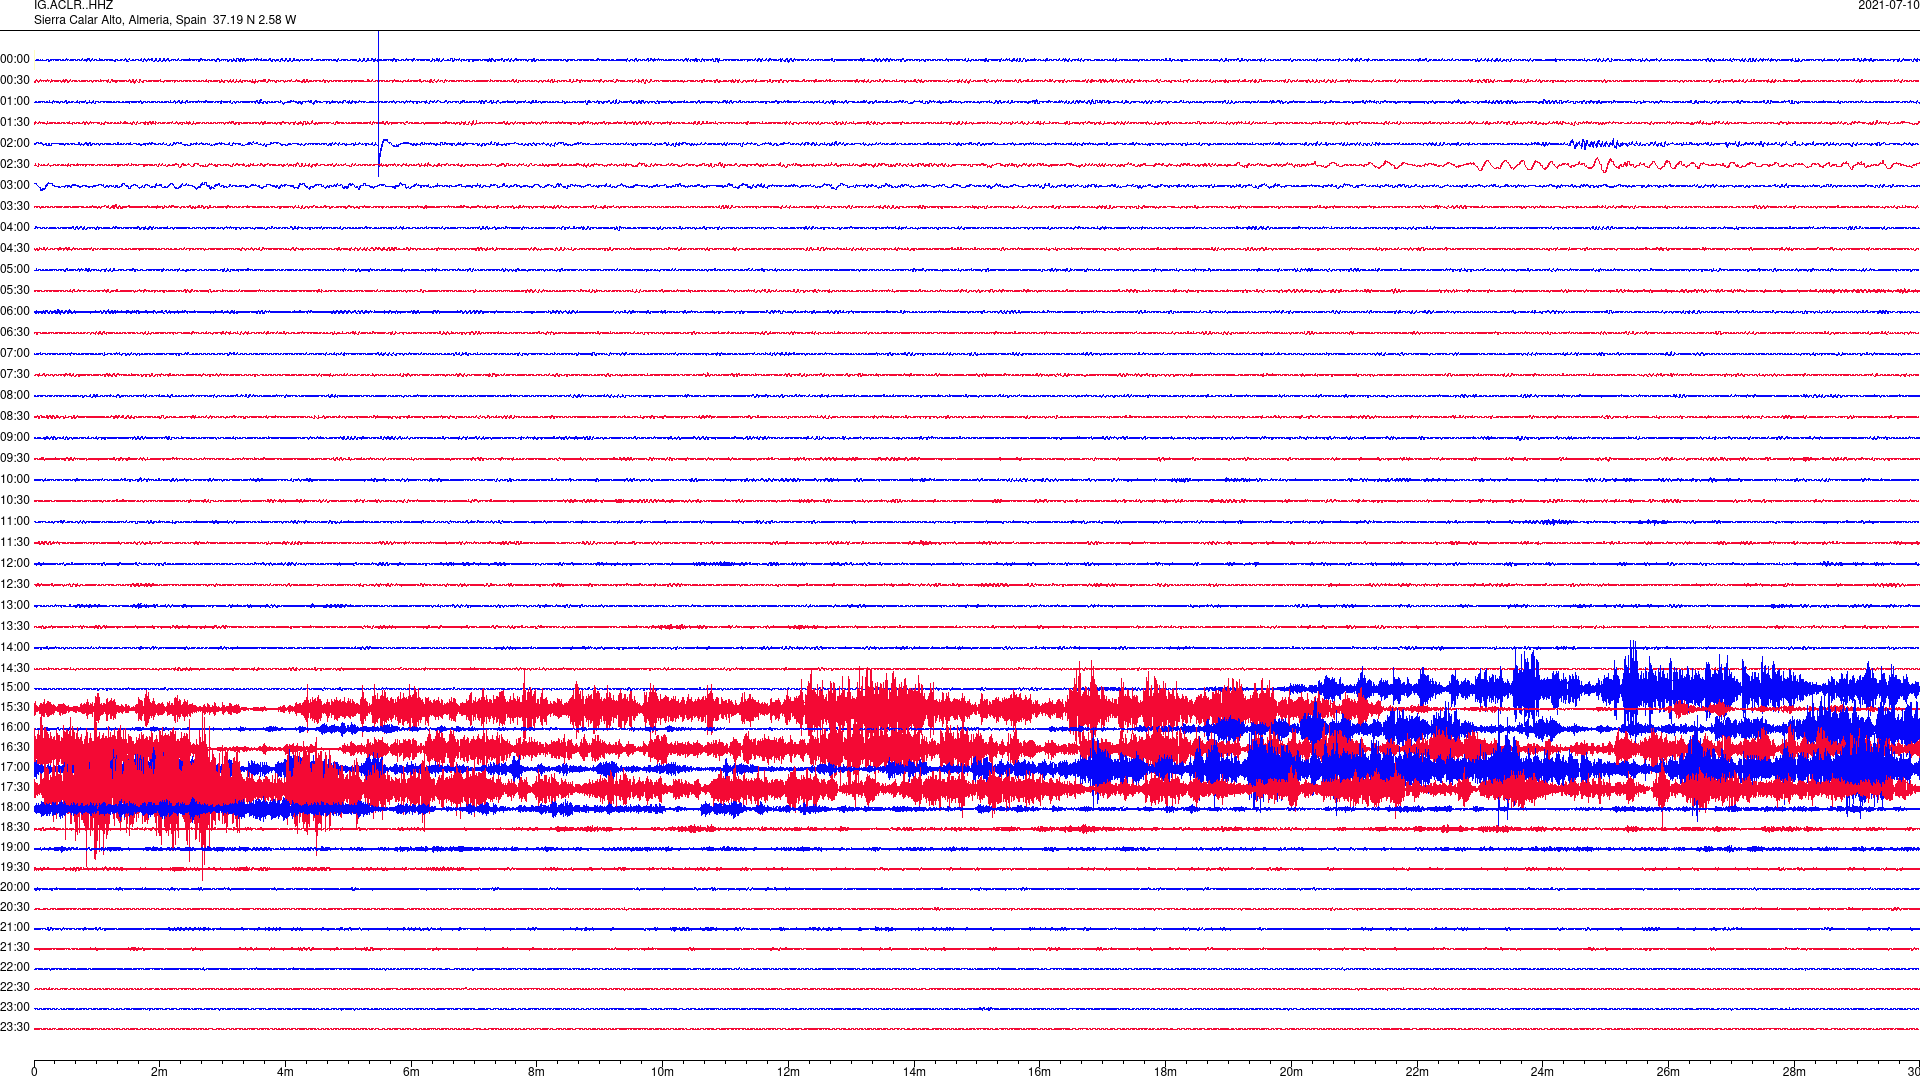Viewport: 1920px width, 1080px height.
Task: Click the station code IG.ACLR..HHZ
Action: 73,6
